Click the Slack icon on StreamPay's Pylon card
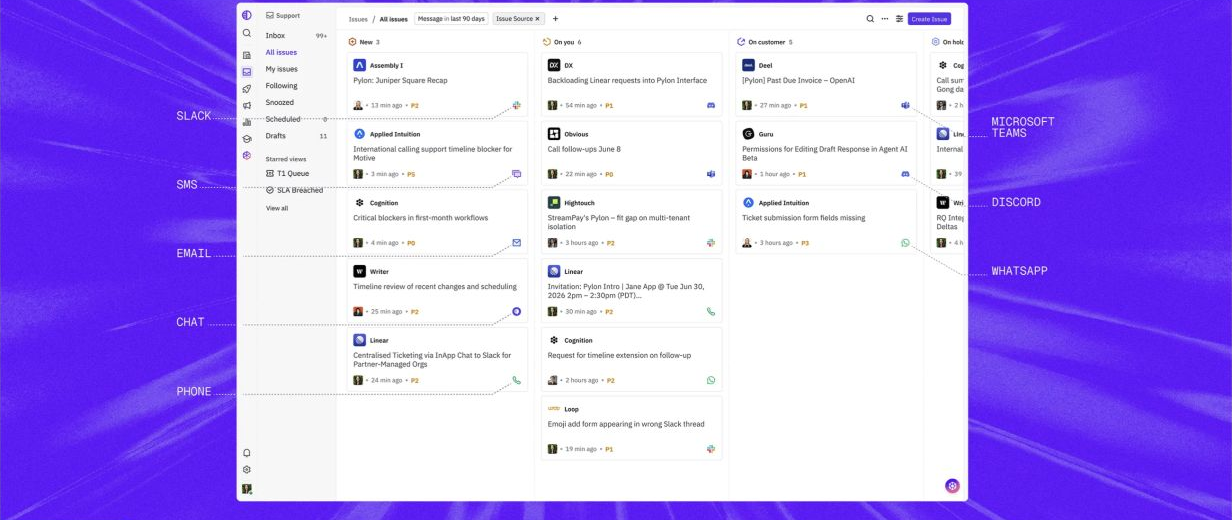1232x520 pixels. [711, 242]
